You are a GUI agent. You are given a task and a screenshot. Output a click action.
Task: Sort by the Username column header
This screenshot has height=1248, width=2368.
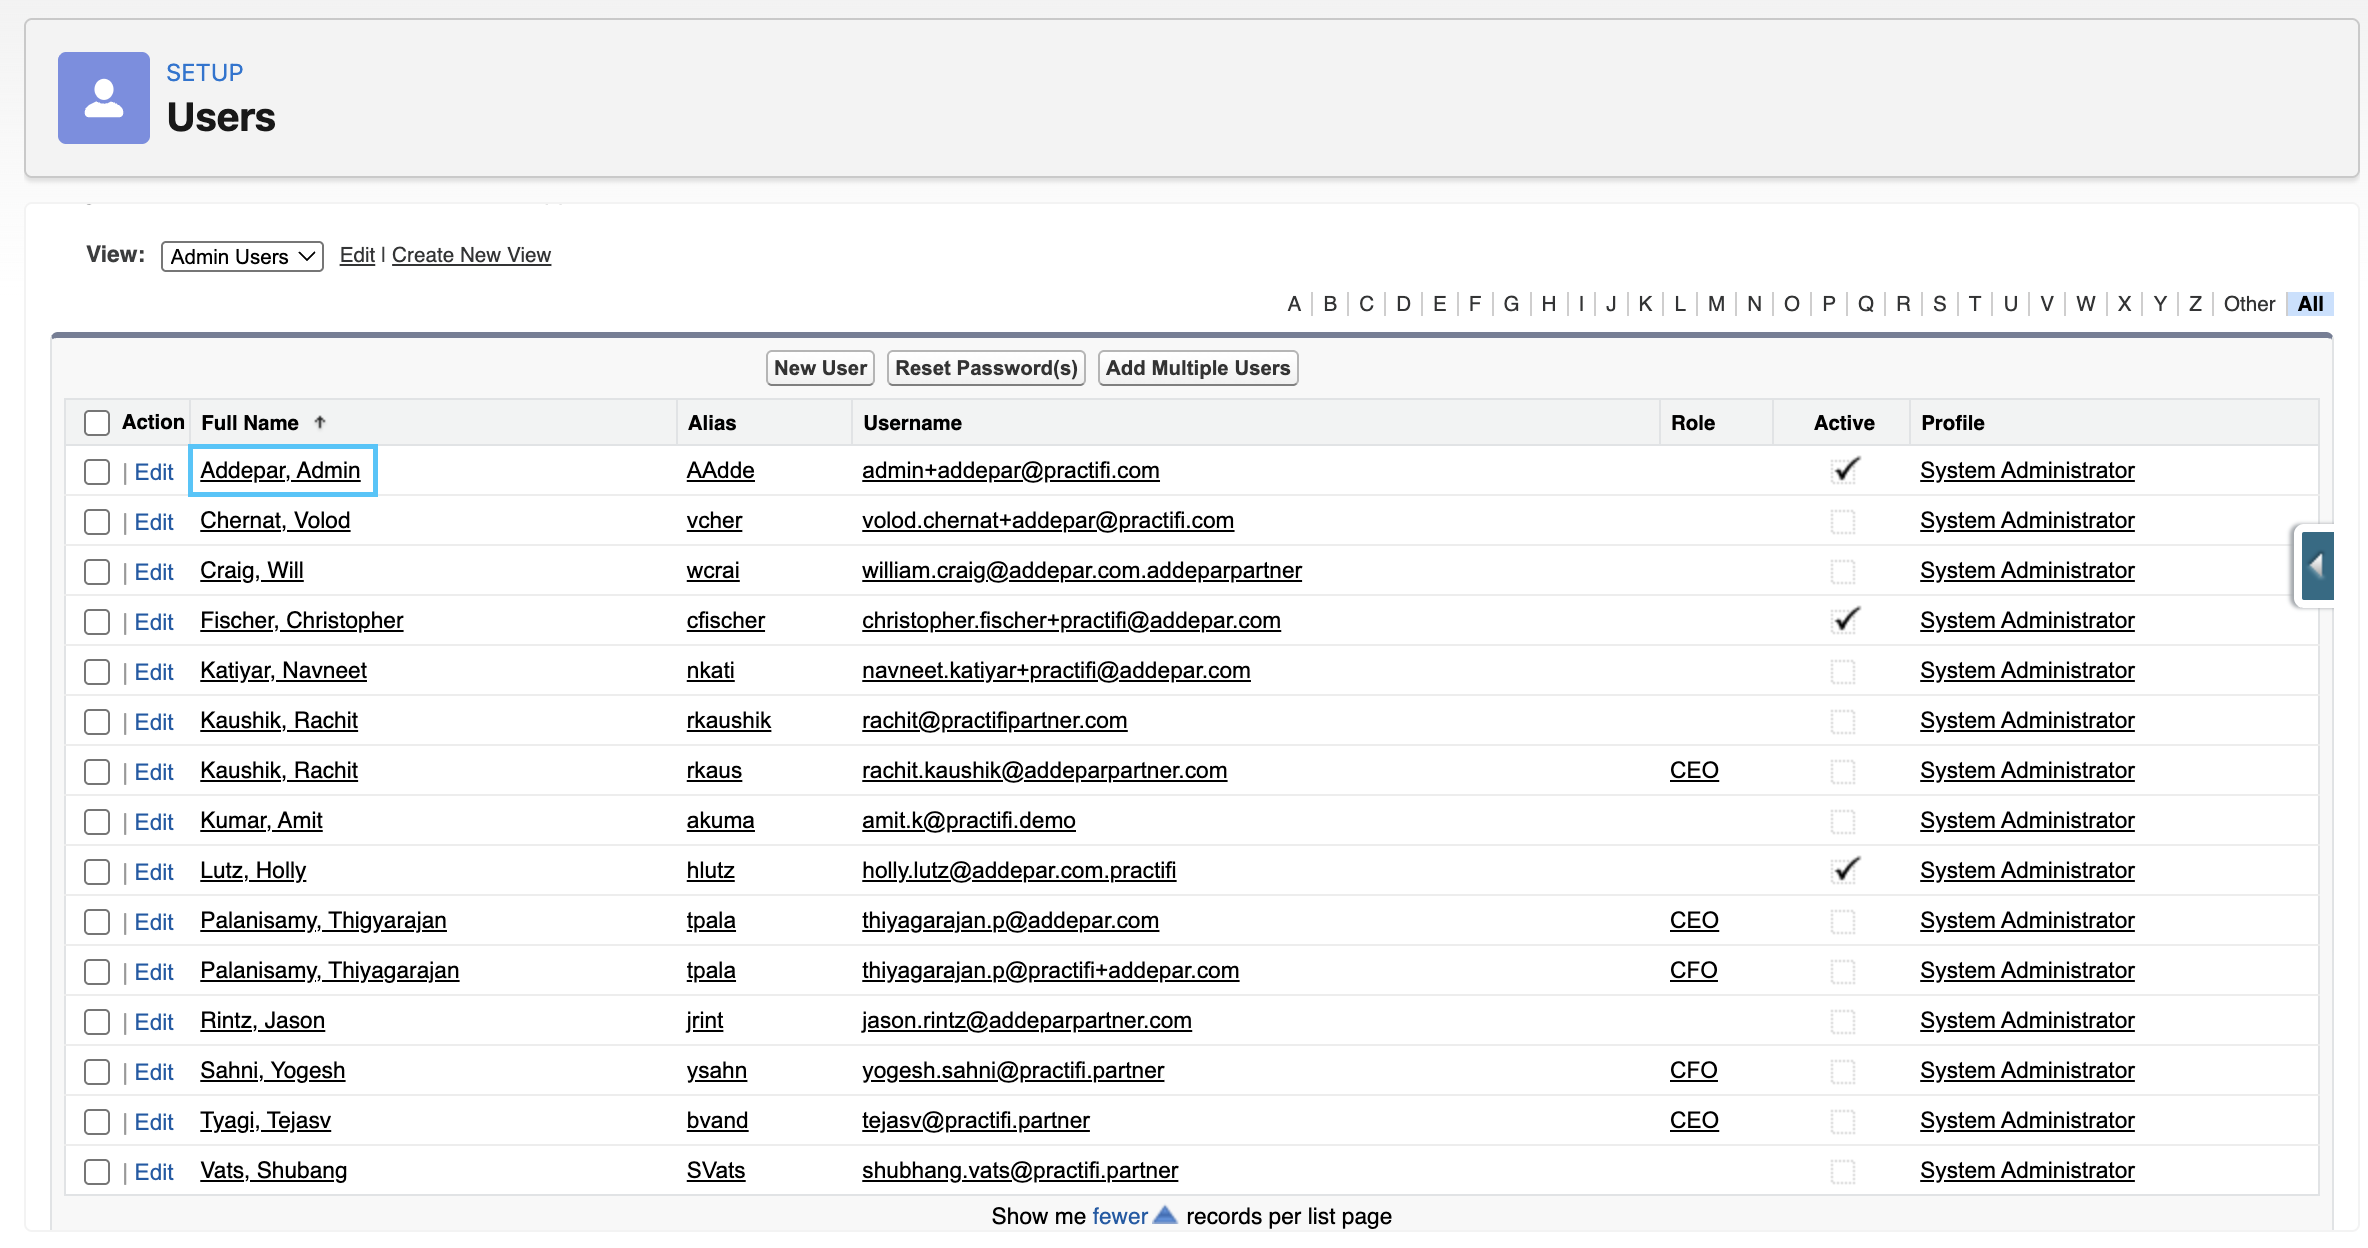pyautogui.click(x=912, y=423)
